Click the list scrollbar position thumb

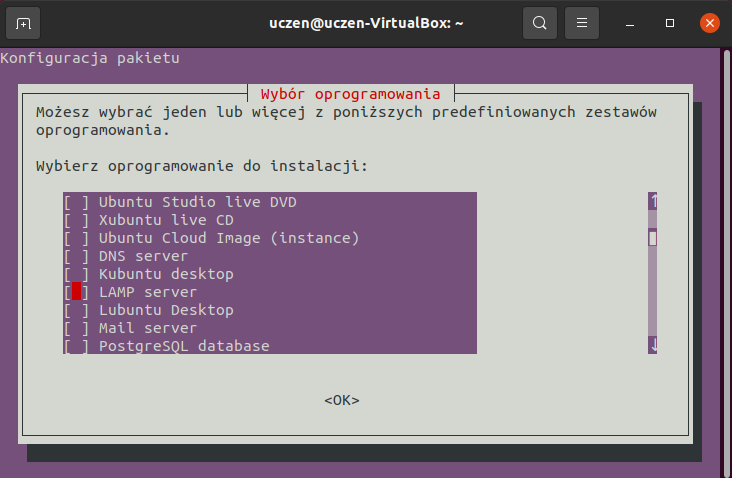[653, 238]
